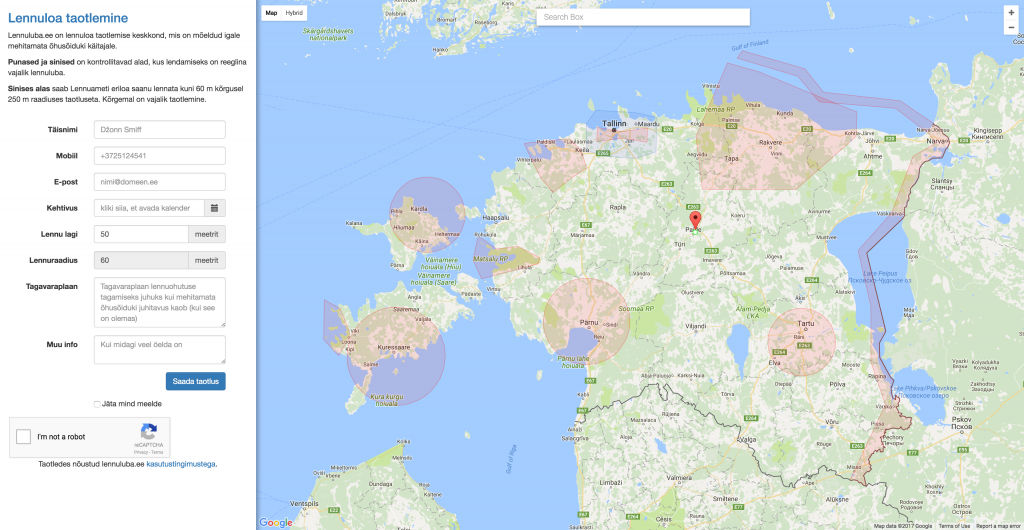The width and height of the screenshot is (1024, 530).
Task: Focus the map Search Box field
Action: [642, 17]
